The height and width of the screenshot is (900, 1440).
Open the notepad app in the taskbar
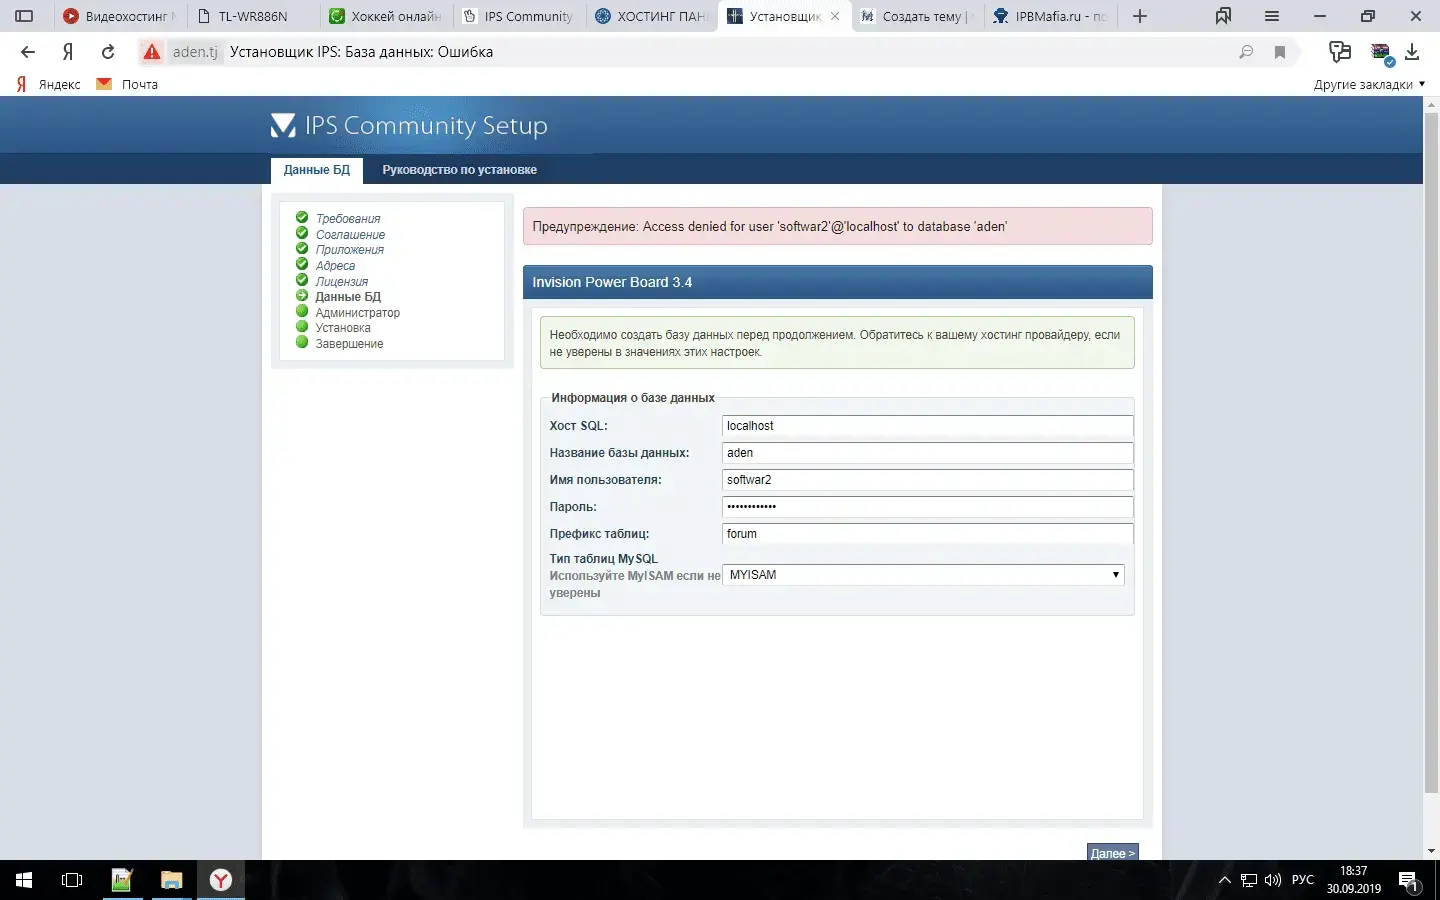(122, 880)
